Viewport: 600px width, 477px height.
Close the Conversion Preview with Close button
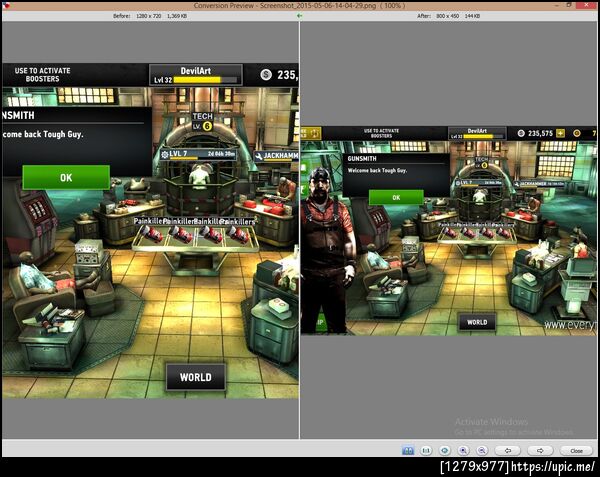click(x=576, y=451)
